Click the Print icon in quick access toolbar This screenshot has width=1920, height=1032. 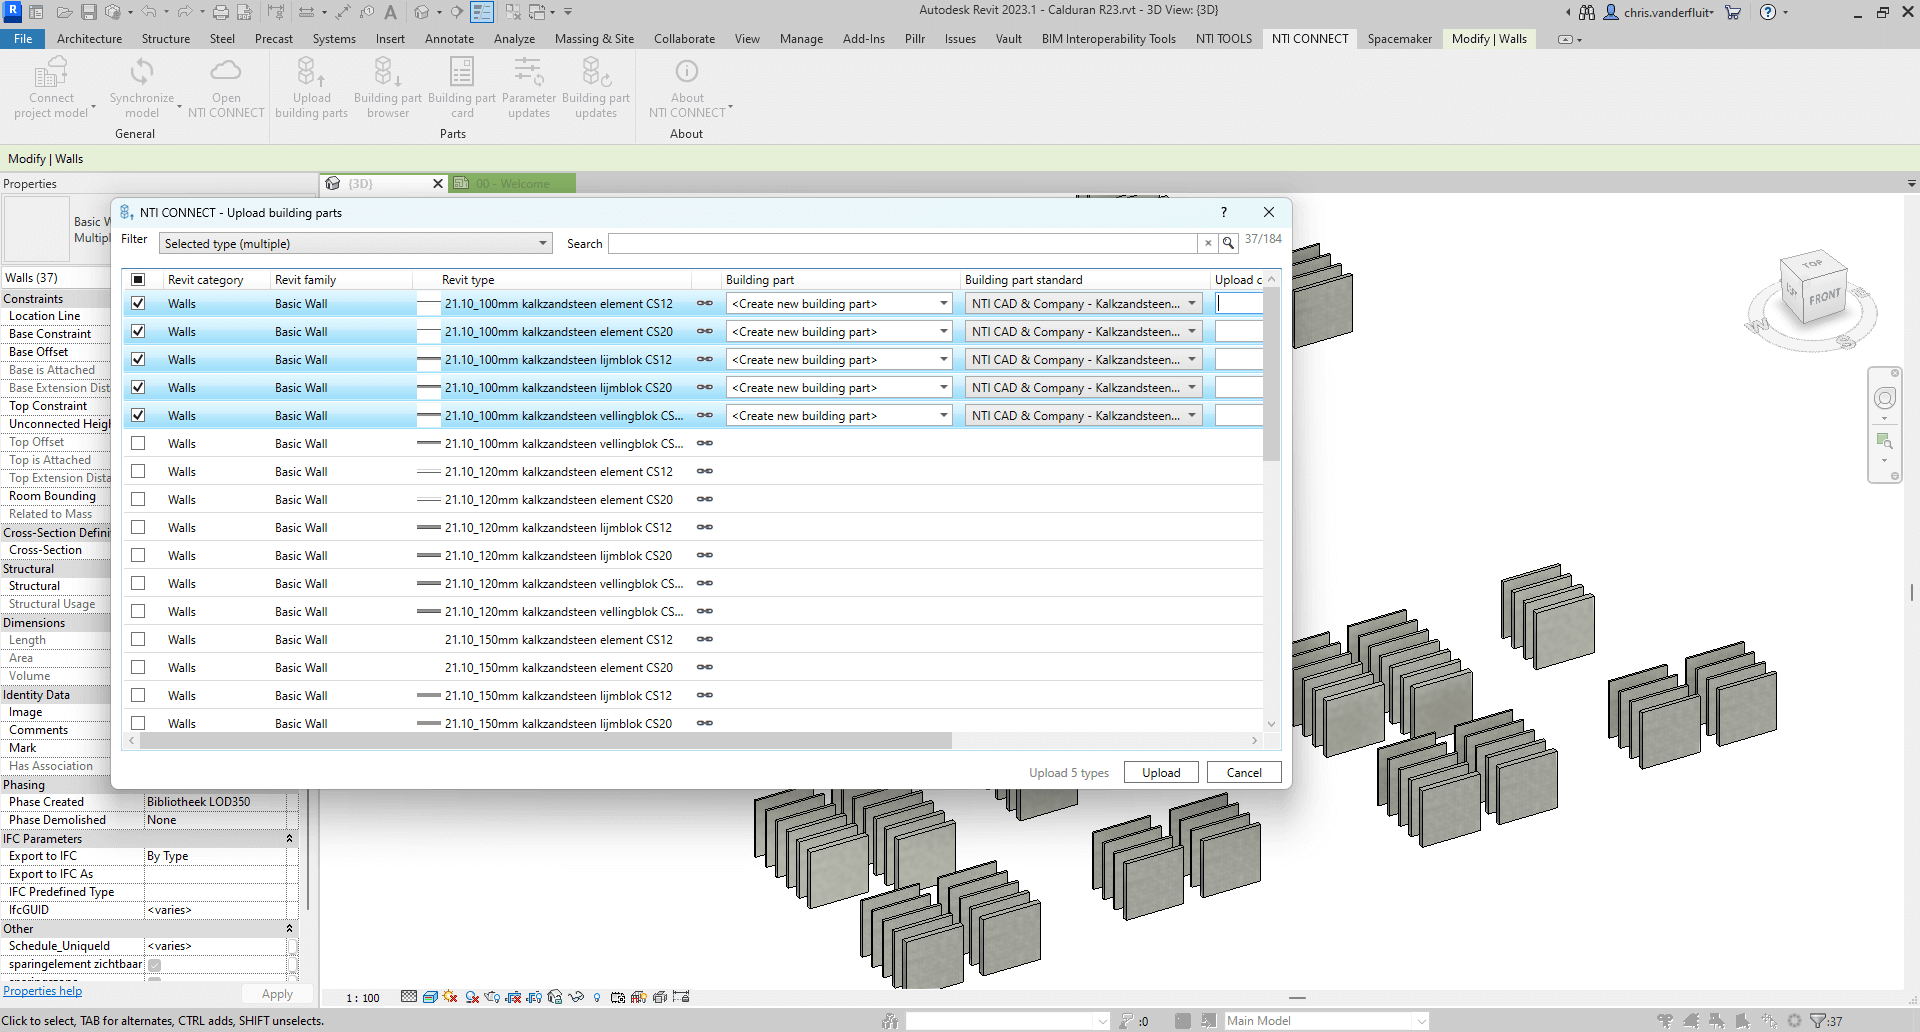pyautogui.click(x=221, y=12)
